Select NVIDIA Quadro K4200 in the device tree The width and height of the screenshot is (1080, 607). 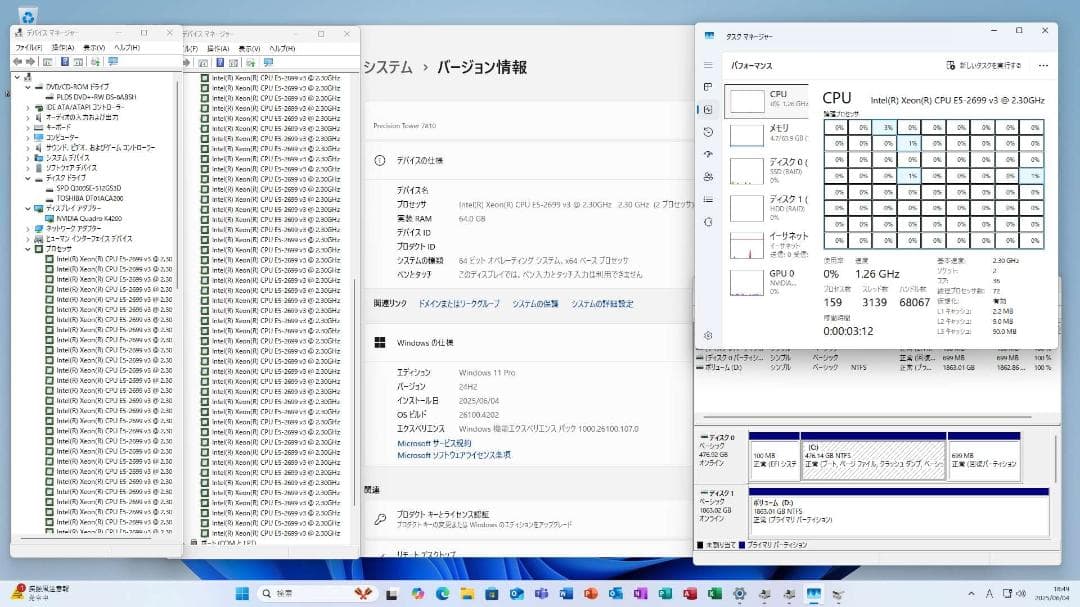click(x=90, y=218)
